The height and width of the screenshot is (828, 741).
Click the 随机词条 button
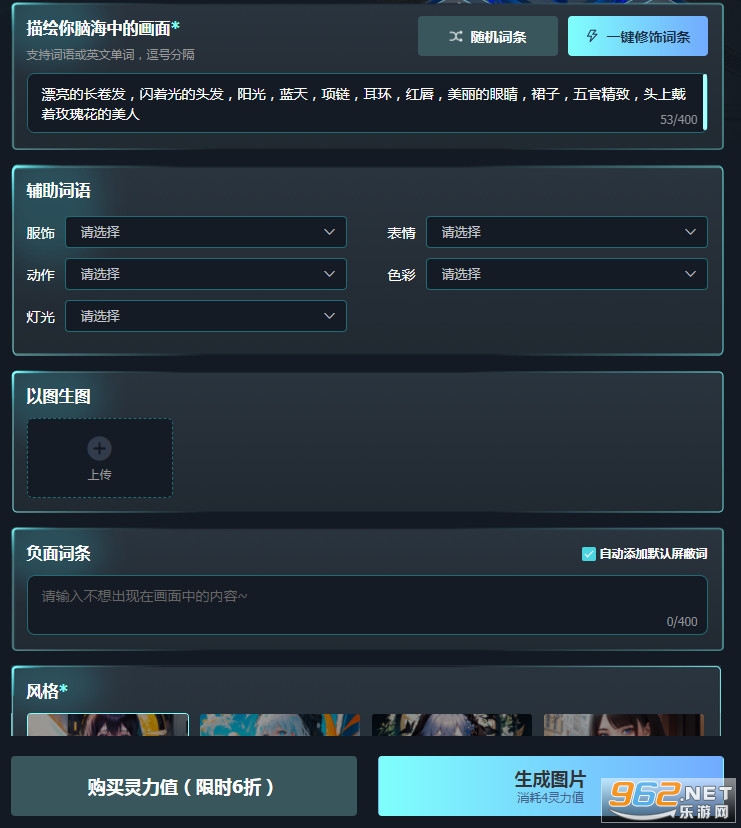pos(487,36)
